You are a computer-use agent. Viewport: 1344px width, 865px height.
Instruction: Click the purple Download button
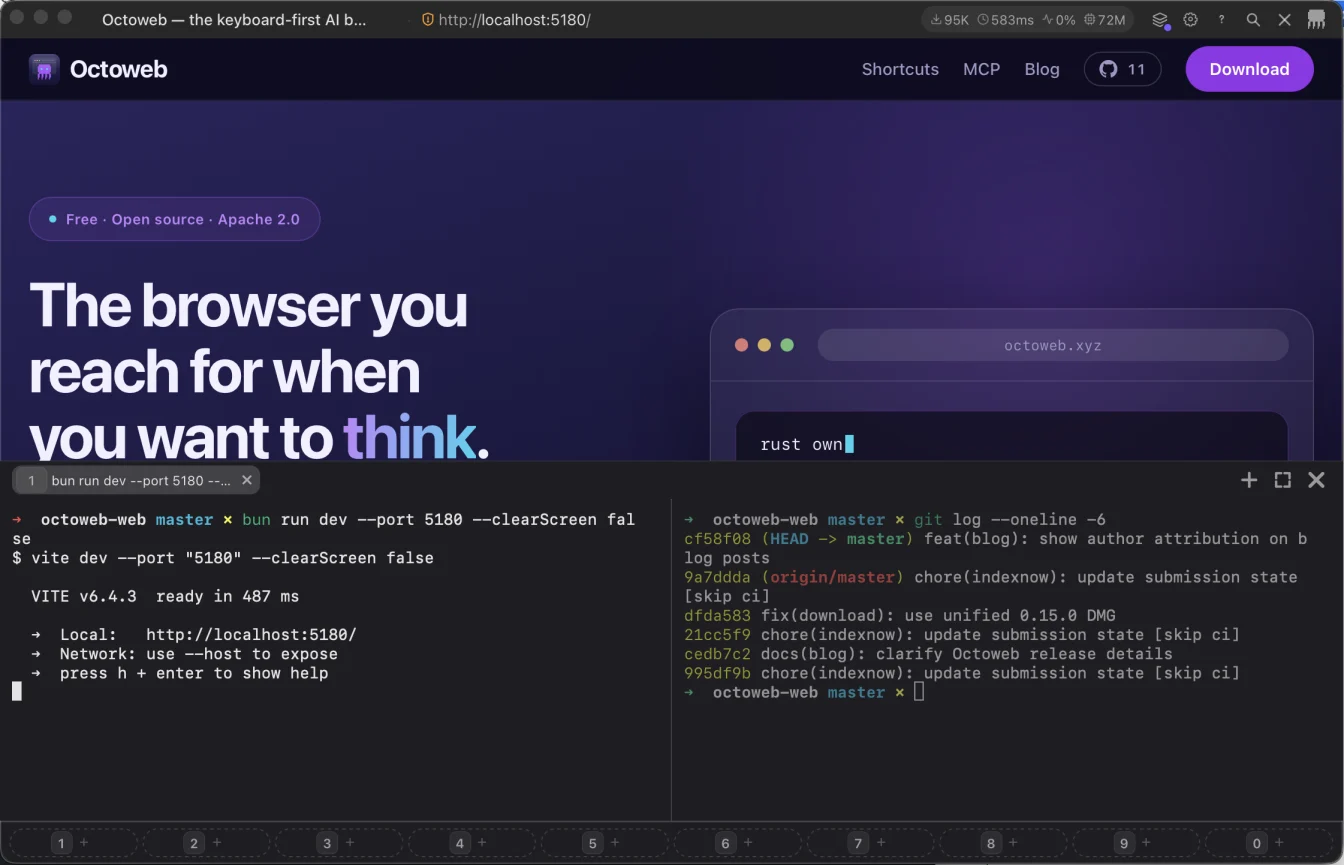coord(1249,69)
